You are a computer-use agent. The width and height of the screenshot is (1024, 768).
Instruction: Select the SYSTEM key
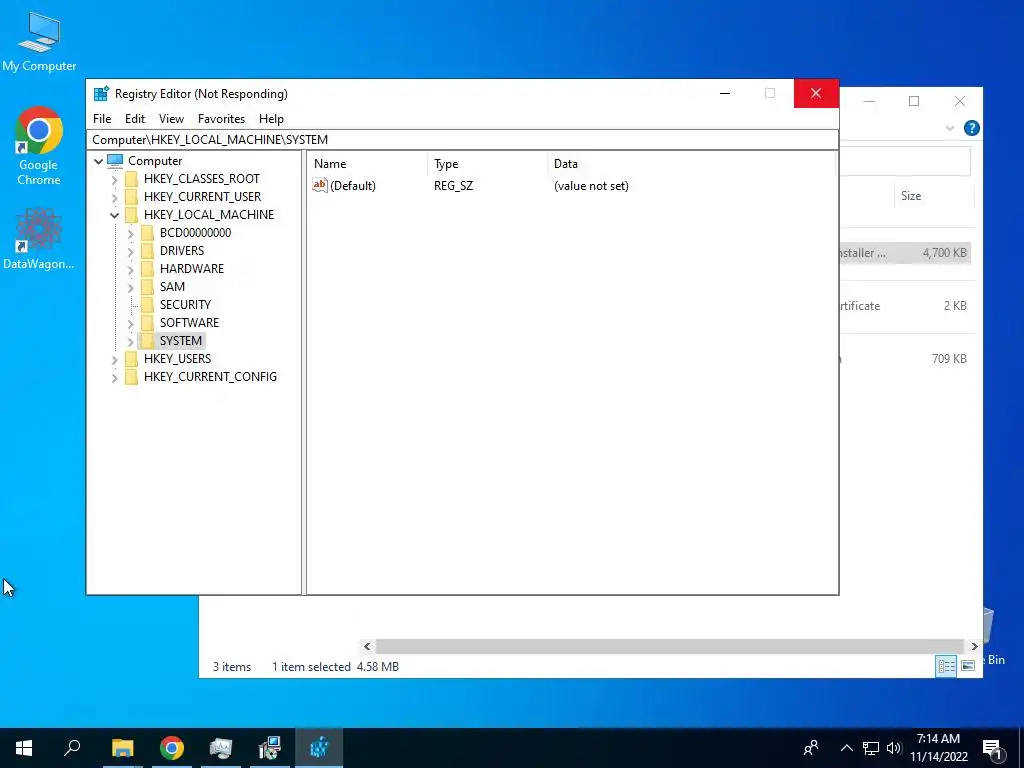coord(181,341)
